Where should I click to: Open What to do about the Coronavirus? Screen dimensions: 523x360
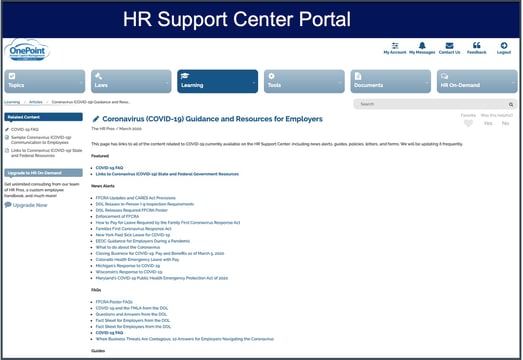click(128, 247)
